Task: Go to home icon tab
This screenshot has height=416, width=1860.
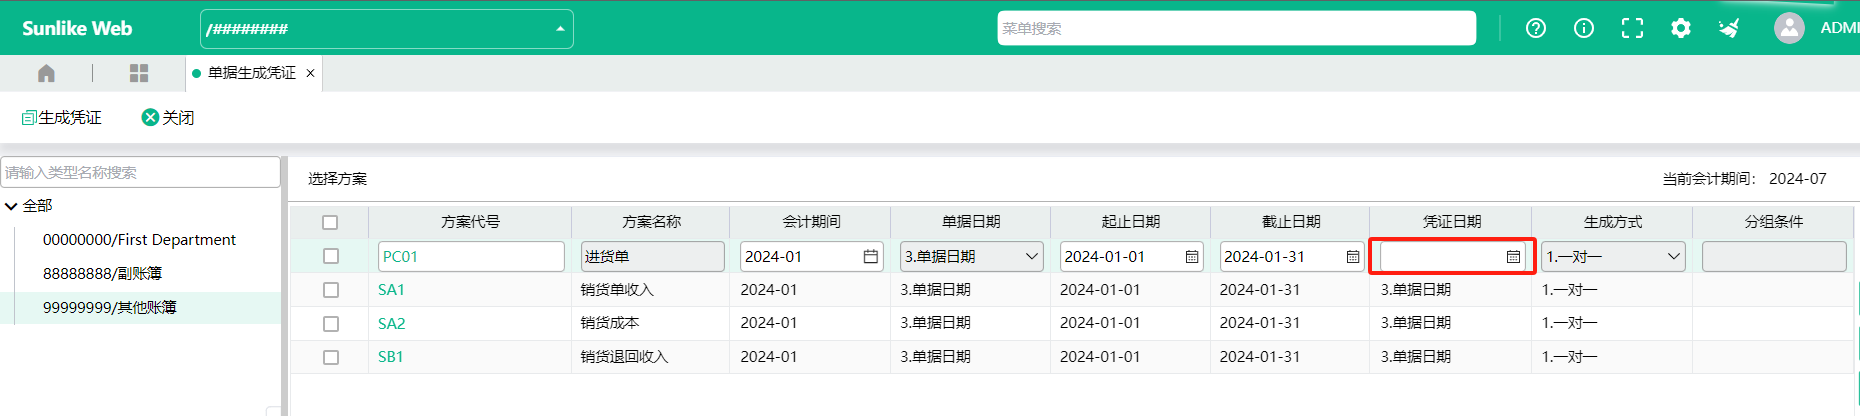Action: point(46,73)
